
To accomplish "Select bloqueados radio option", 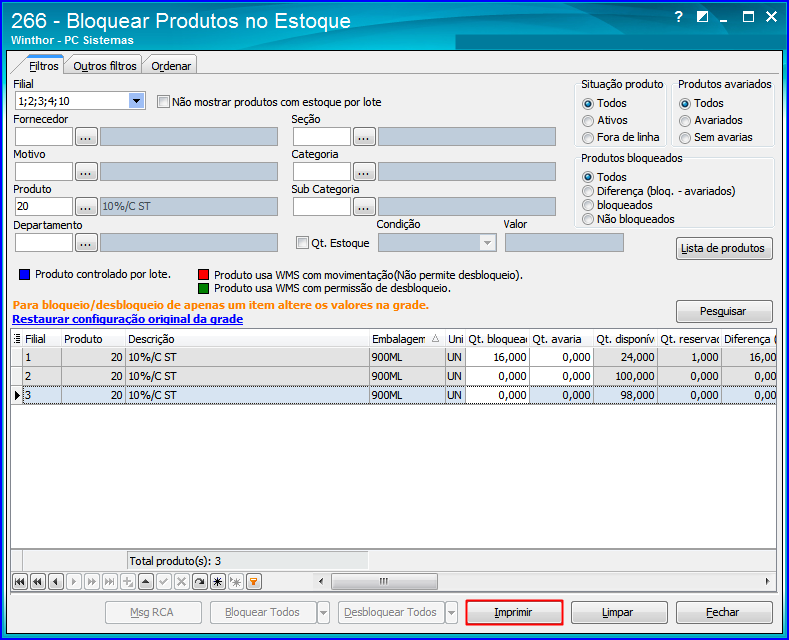I will [x=588, y=205].
